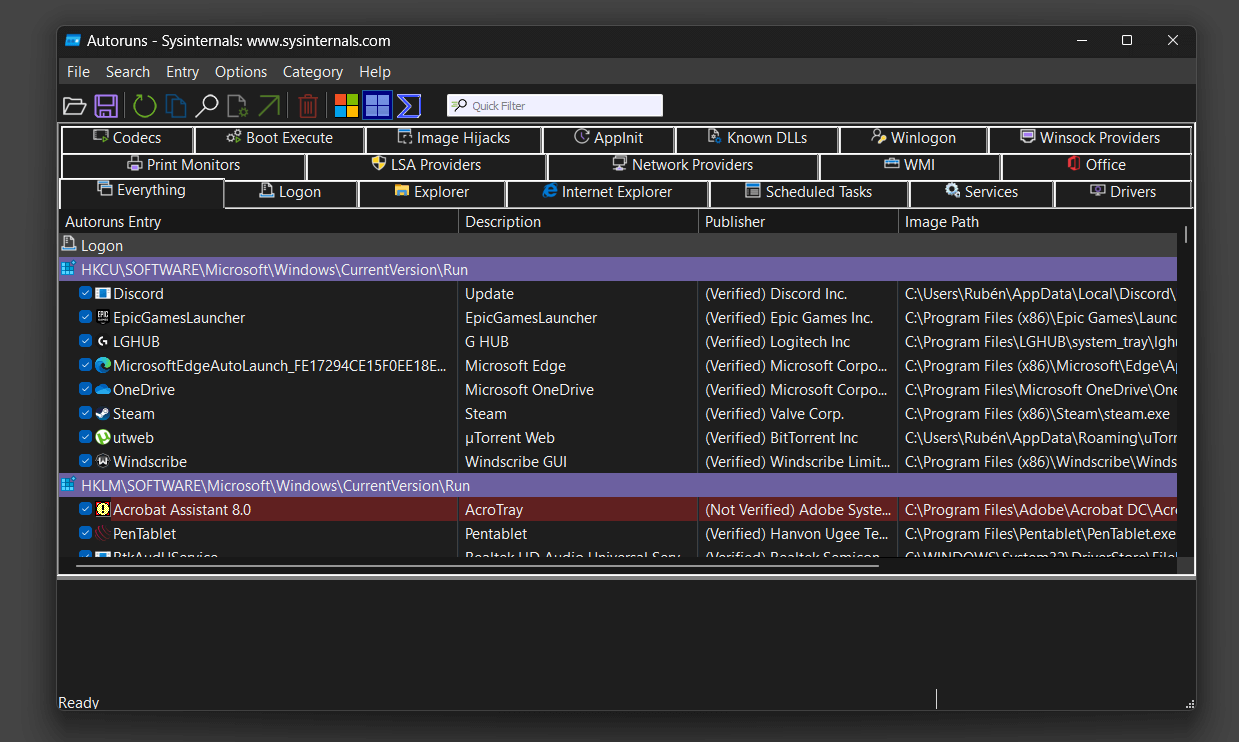Open the Options menu
Viewport: 1239px width, 742px height.
[241, 72]
